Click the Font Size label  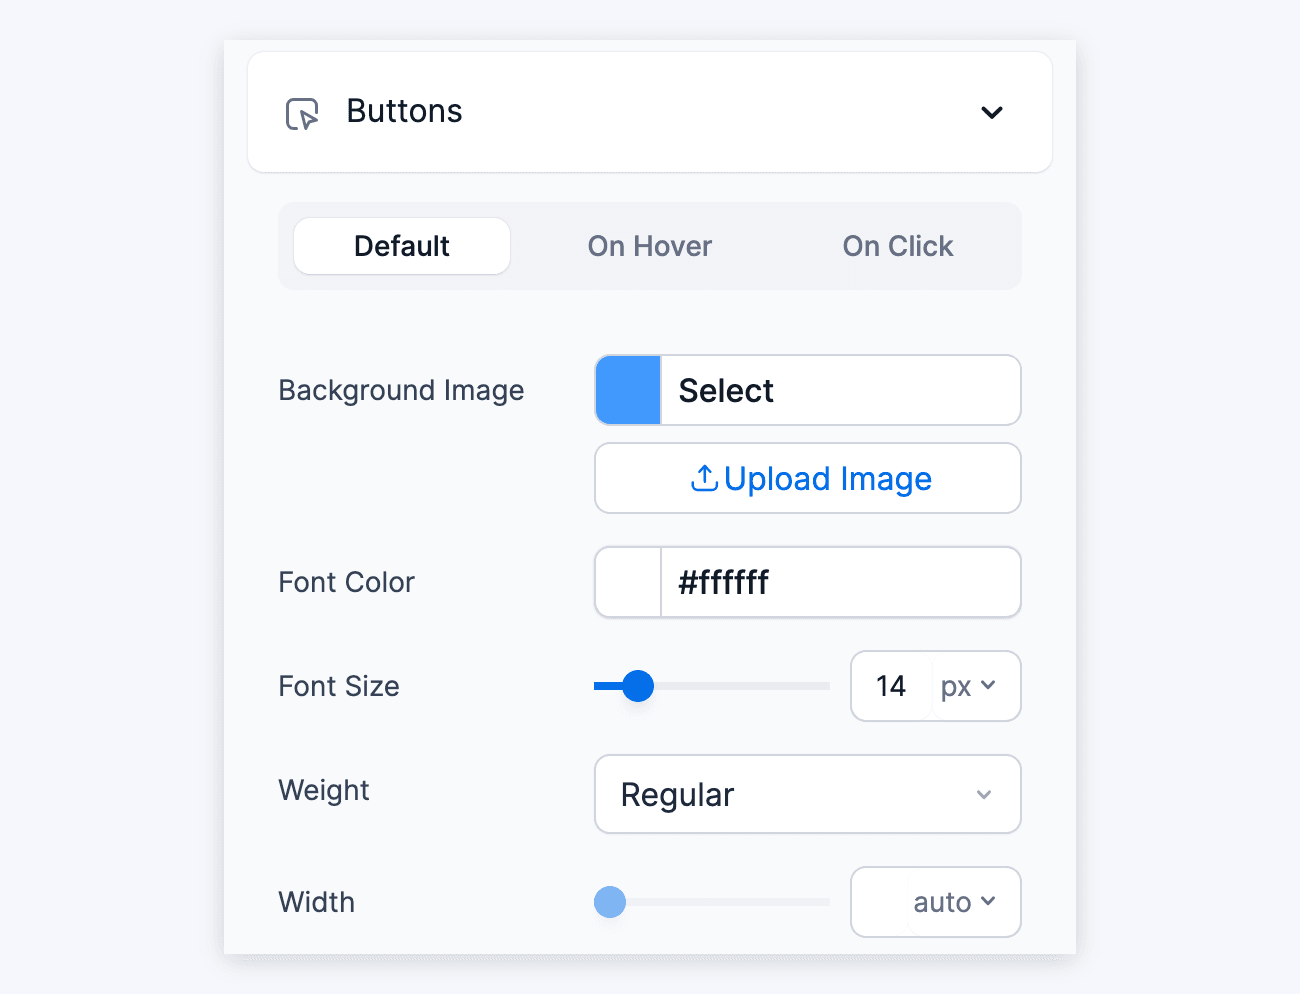point(339,686)
